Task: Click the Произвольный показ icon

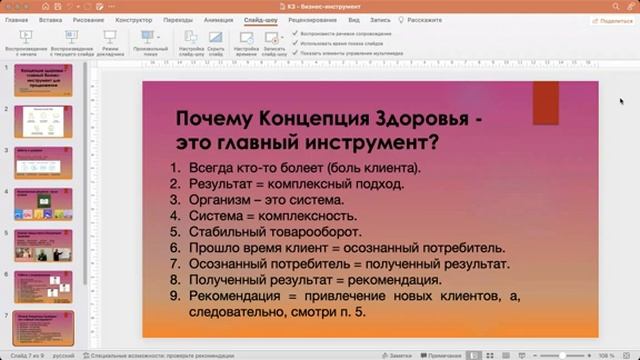Action: [x=147, y=37]
